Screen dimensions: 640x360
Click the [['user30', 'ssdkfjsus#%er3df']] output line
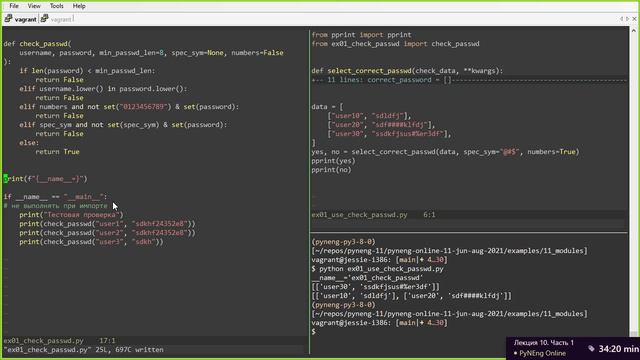coord(376,287)
